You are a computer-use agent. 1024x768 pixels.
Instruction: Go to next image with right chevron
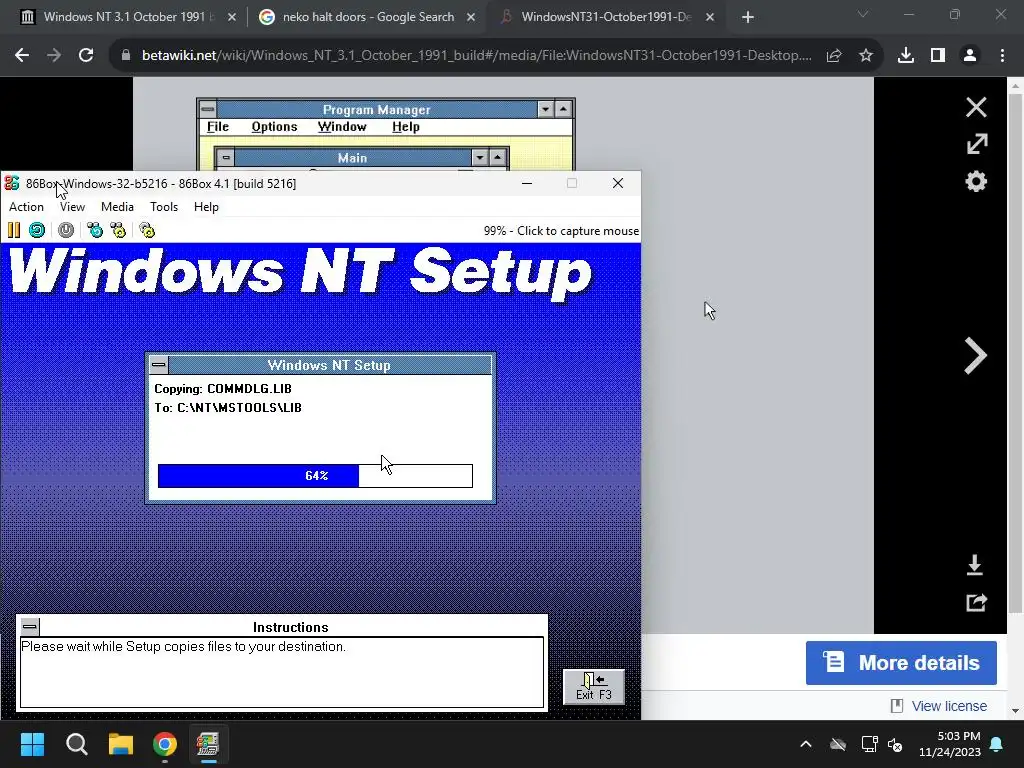click(975, 356)
